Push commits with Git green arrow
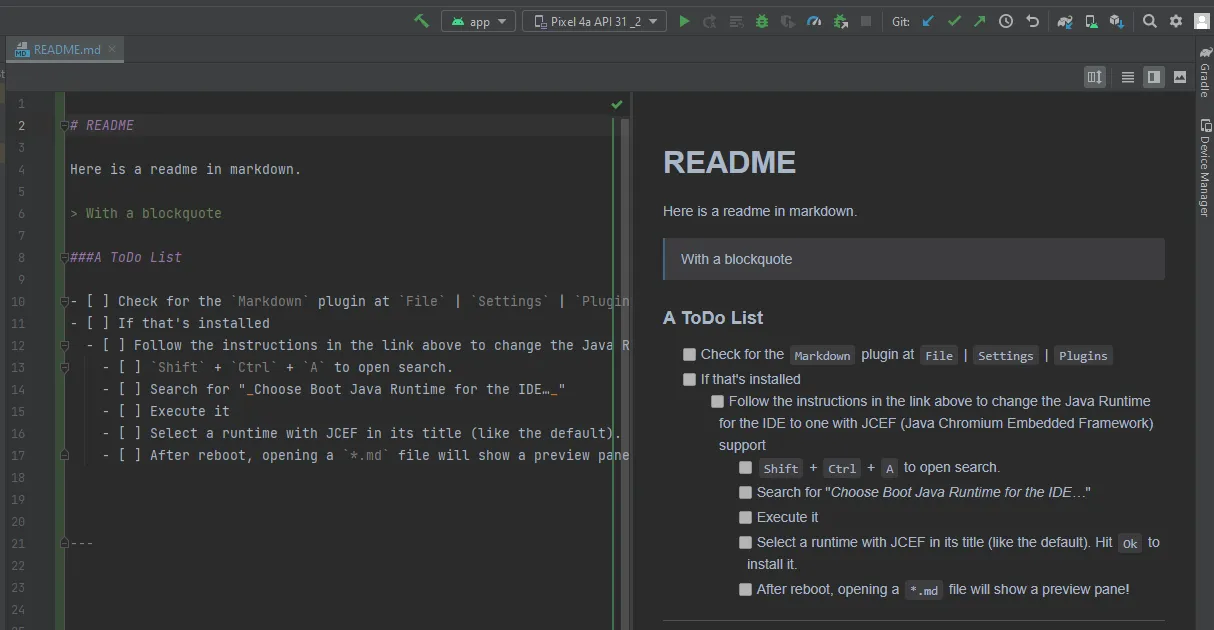This screenshot has height=630, width=1214. point(980,21)
